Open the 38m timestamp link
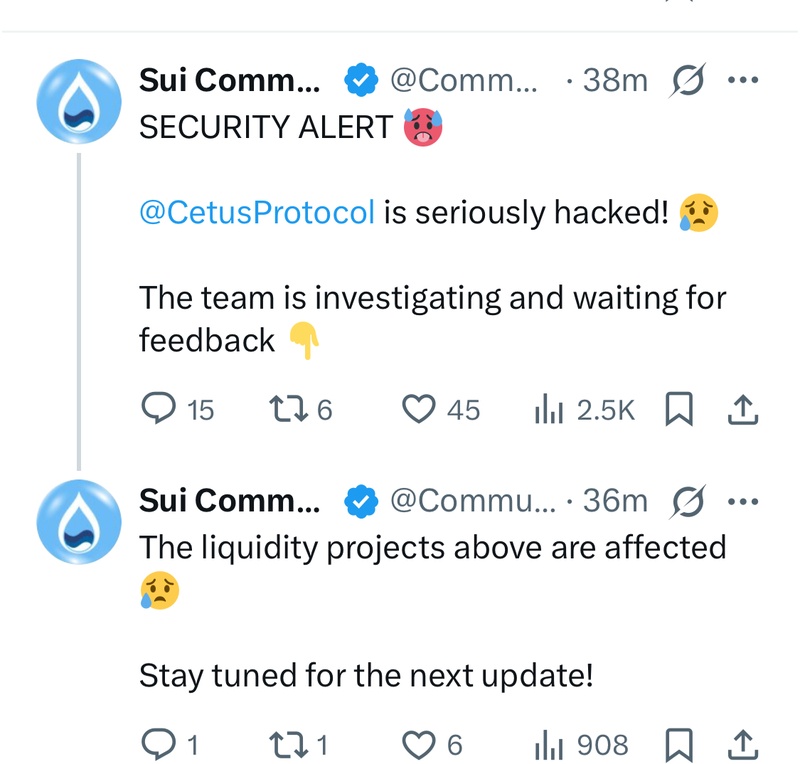800x764 pixels. (x=614, y=80)
